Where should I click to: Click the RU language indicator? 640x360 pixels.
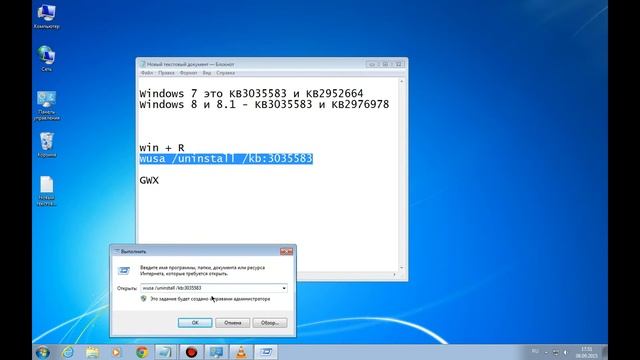tap(535, 351)
